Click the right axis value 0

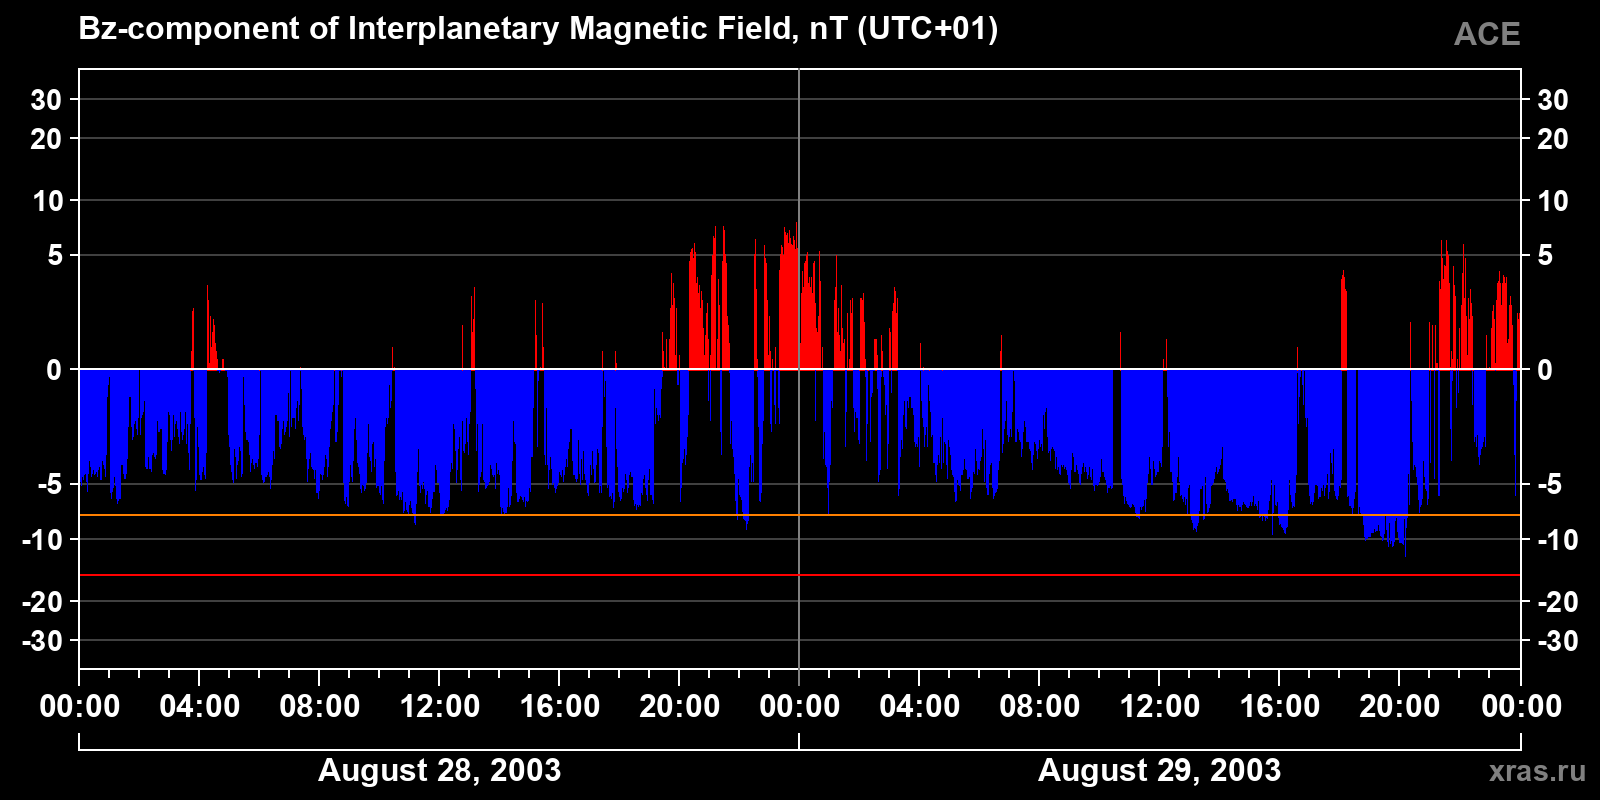coord(1545,370)
